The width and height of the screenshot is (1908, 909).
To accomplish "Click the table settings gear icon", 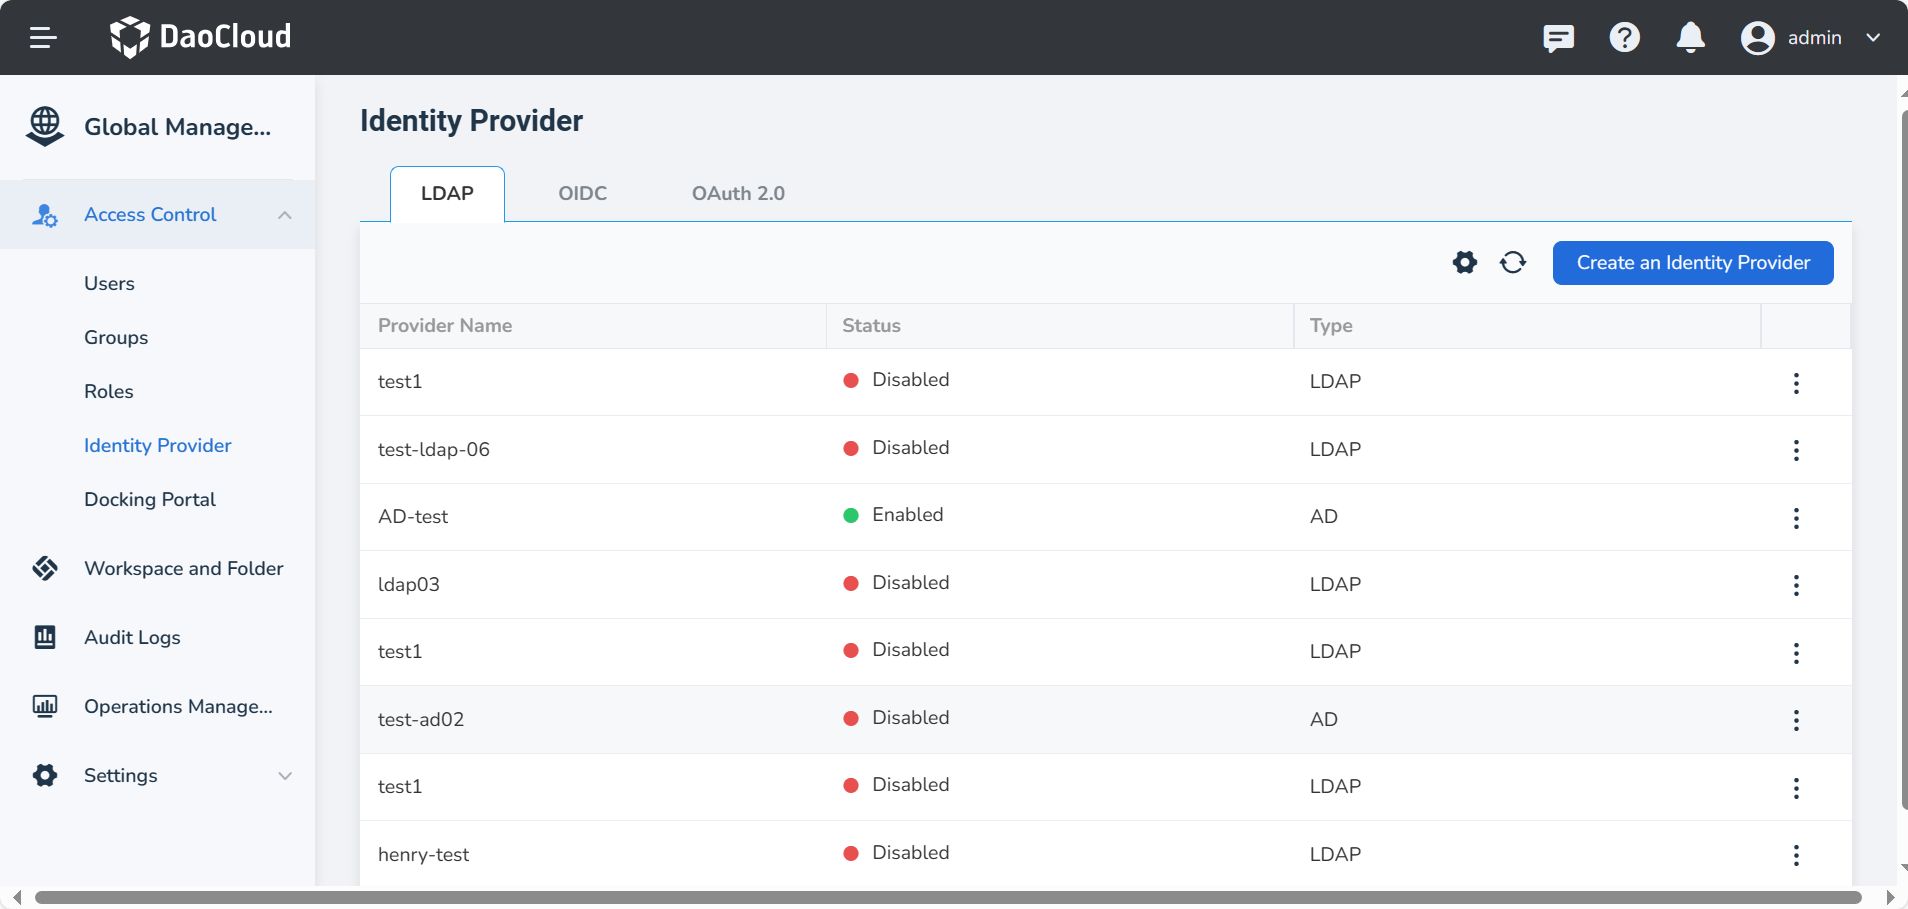I will 1464,263.
